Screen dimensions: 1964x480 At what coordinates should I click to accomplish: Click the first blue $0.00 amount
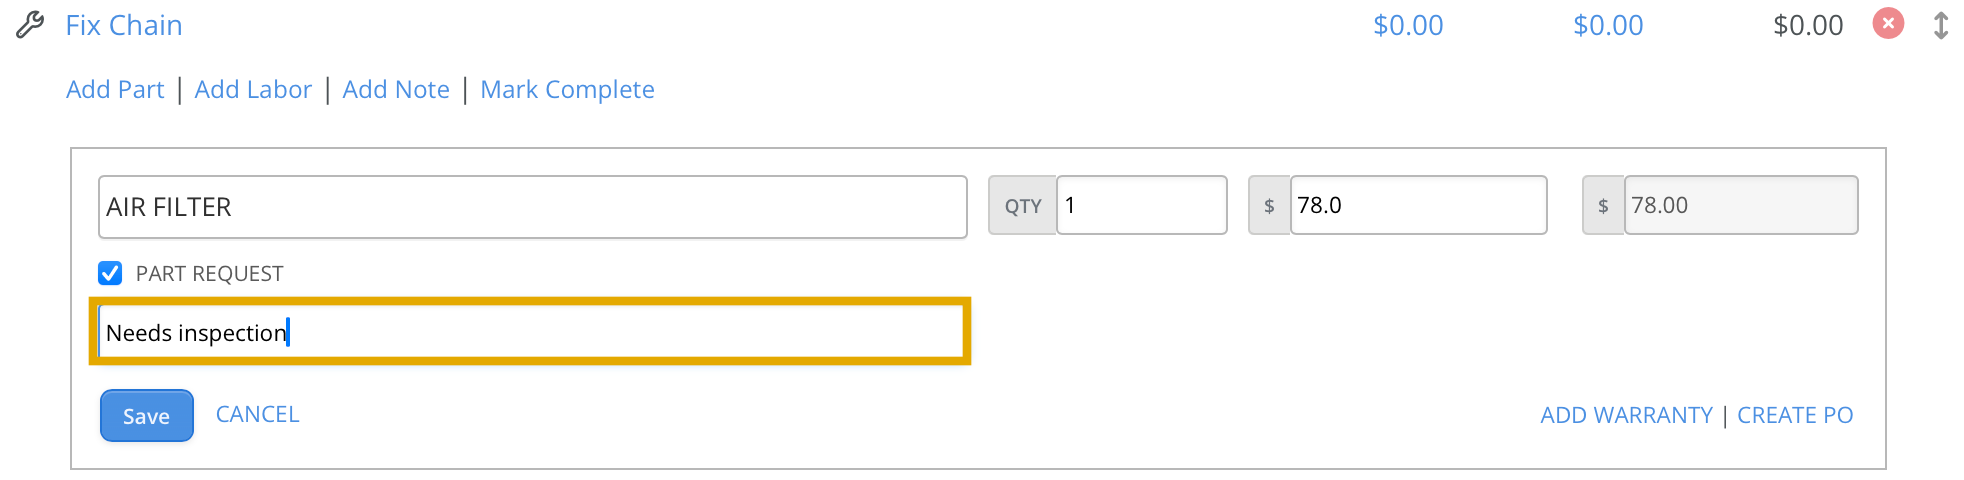[x=1408, y=25]
